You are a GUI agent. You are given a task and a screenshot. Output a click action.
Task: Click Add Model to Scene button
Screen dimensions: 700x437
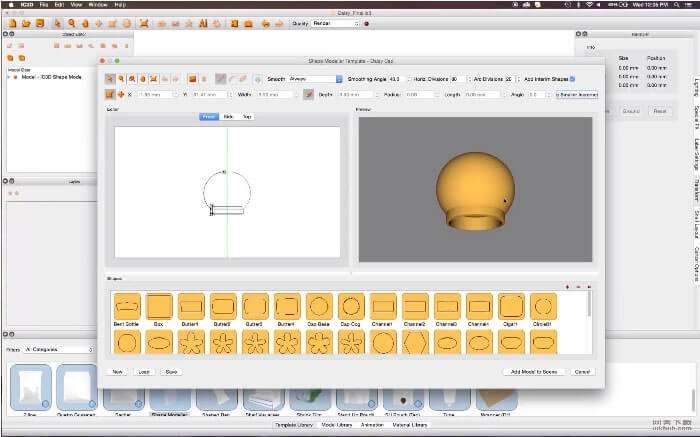[532, 371]
